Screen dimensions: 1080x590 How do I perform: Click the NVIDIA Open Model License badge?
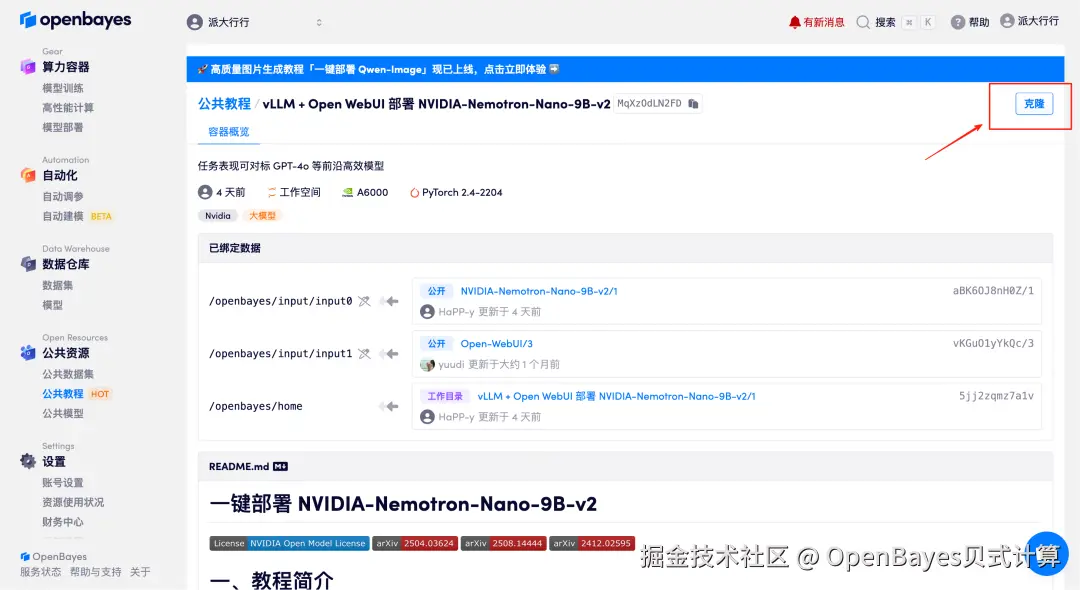click(289, 543)
